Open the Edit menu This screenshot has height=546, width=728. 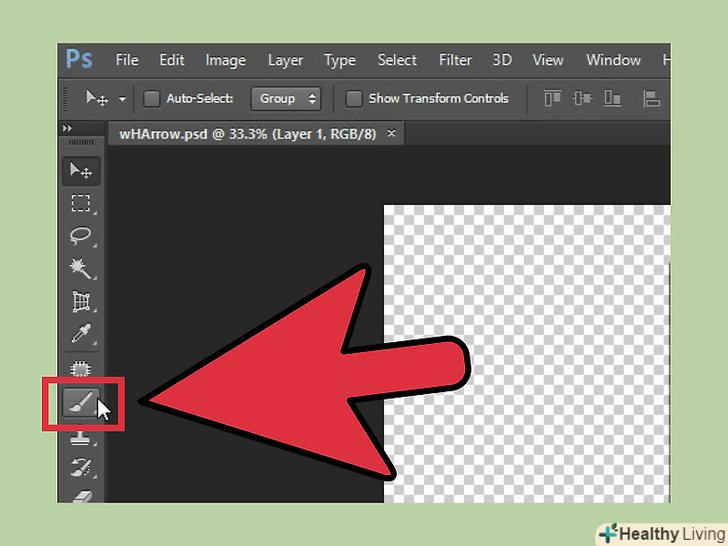(x=172, y=60)
